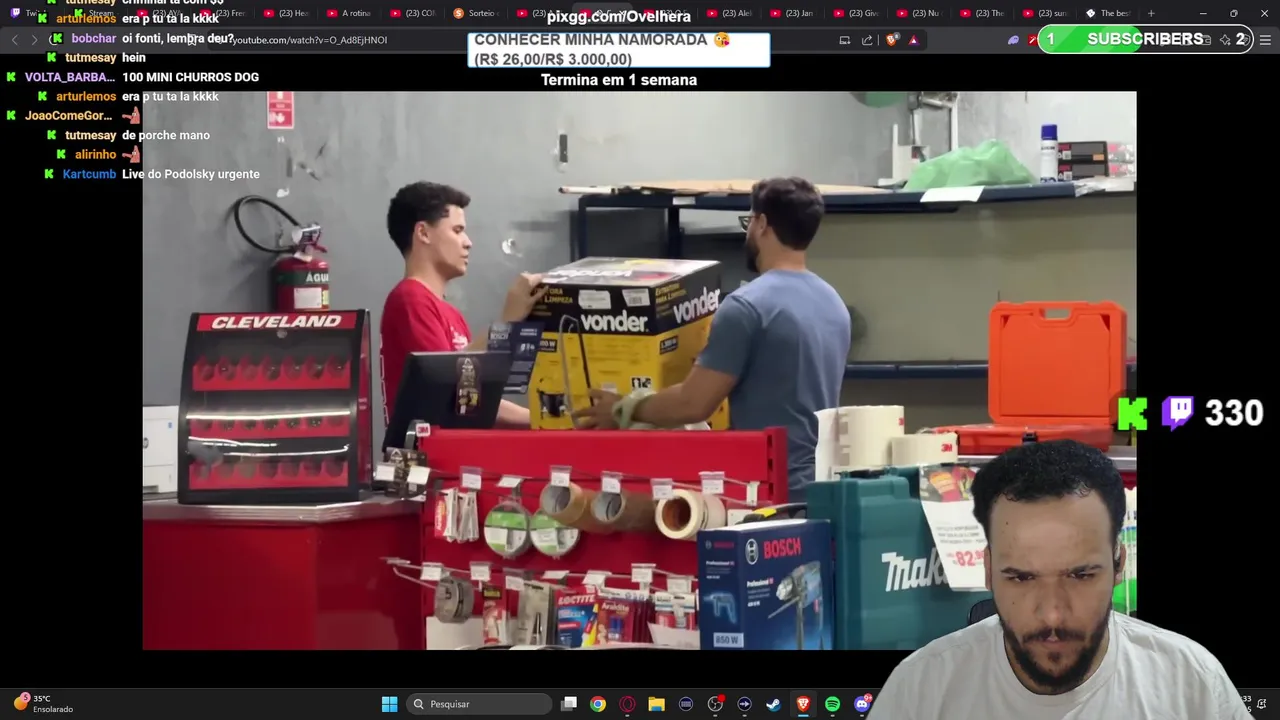1280x720 pixels.
Task: Click the 'Termina em 1 semana' text
Action: click(x=619, y=80)
